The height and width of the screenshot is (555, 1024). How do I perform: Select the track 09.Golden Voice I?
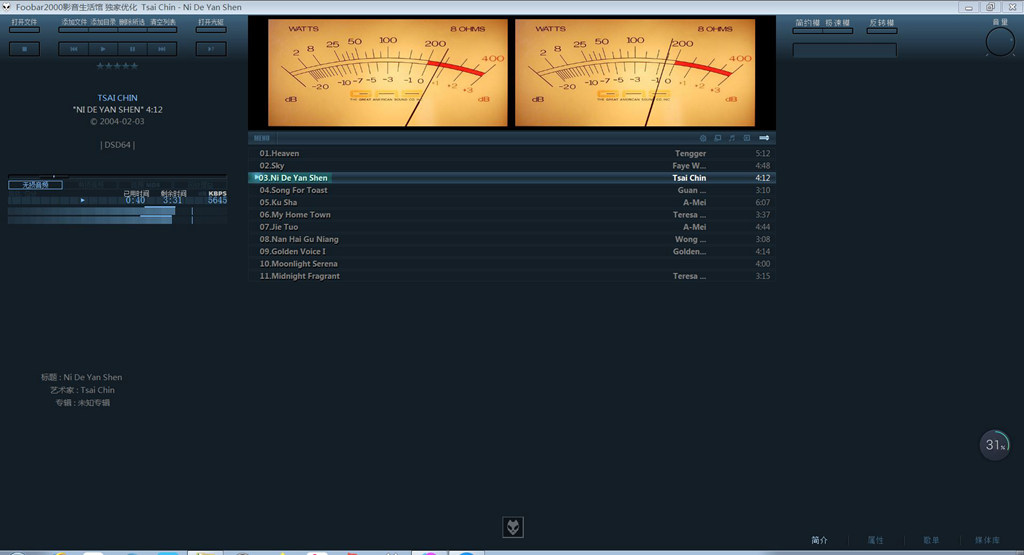coord(512,251)
